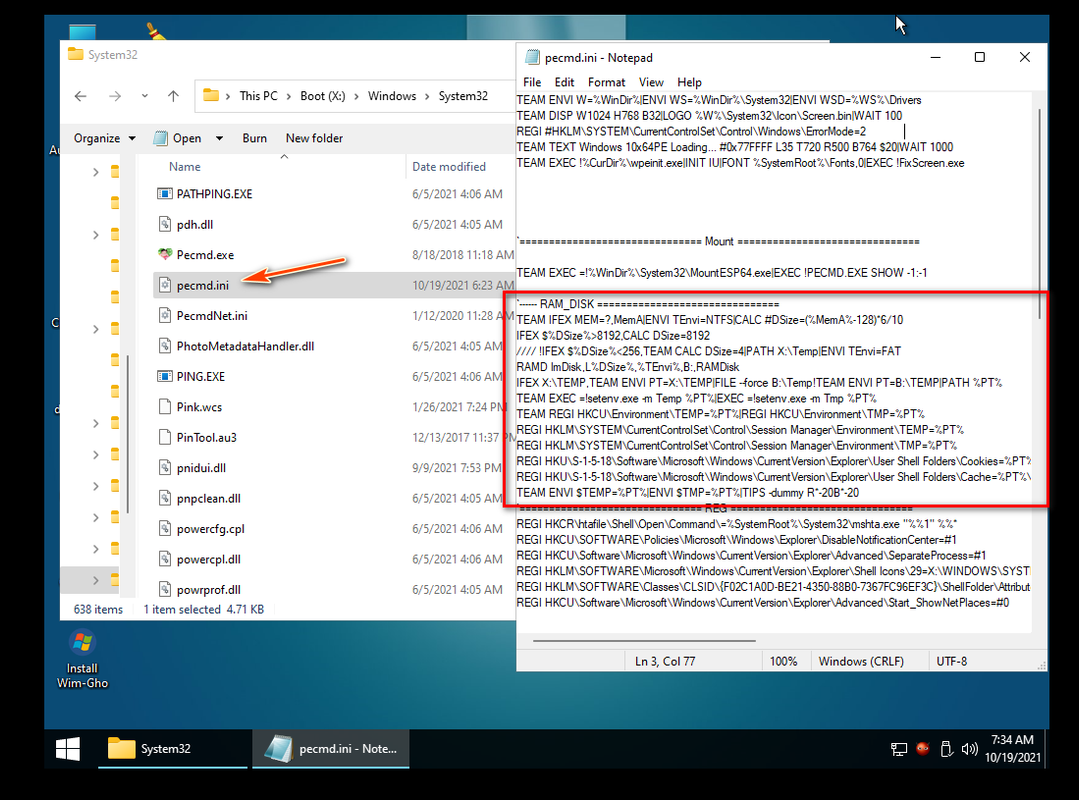The height and width of the screenshot is (800, 1079).
Task: Select the PING.EXE file icon
Action: click(x=164, y=376)
